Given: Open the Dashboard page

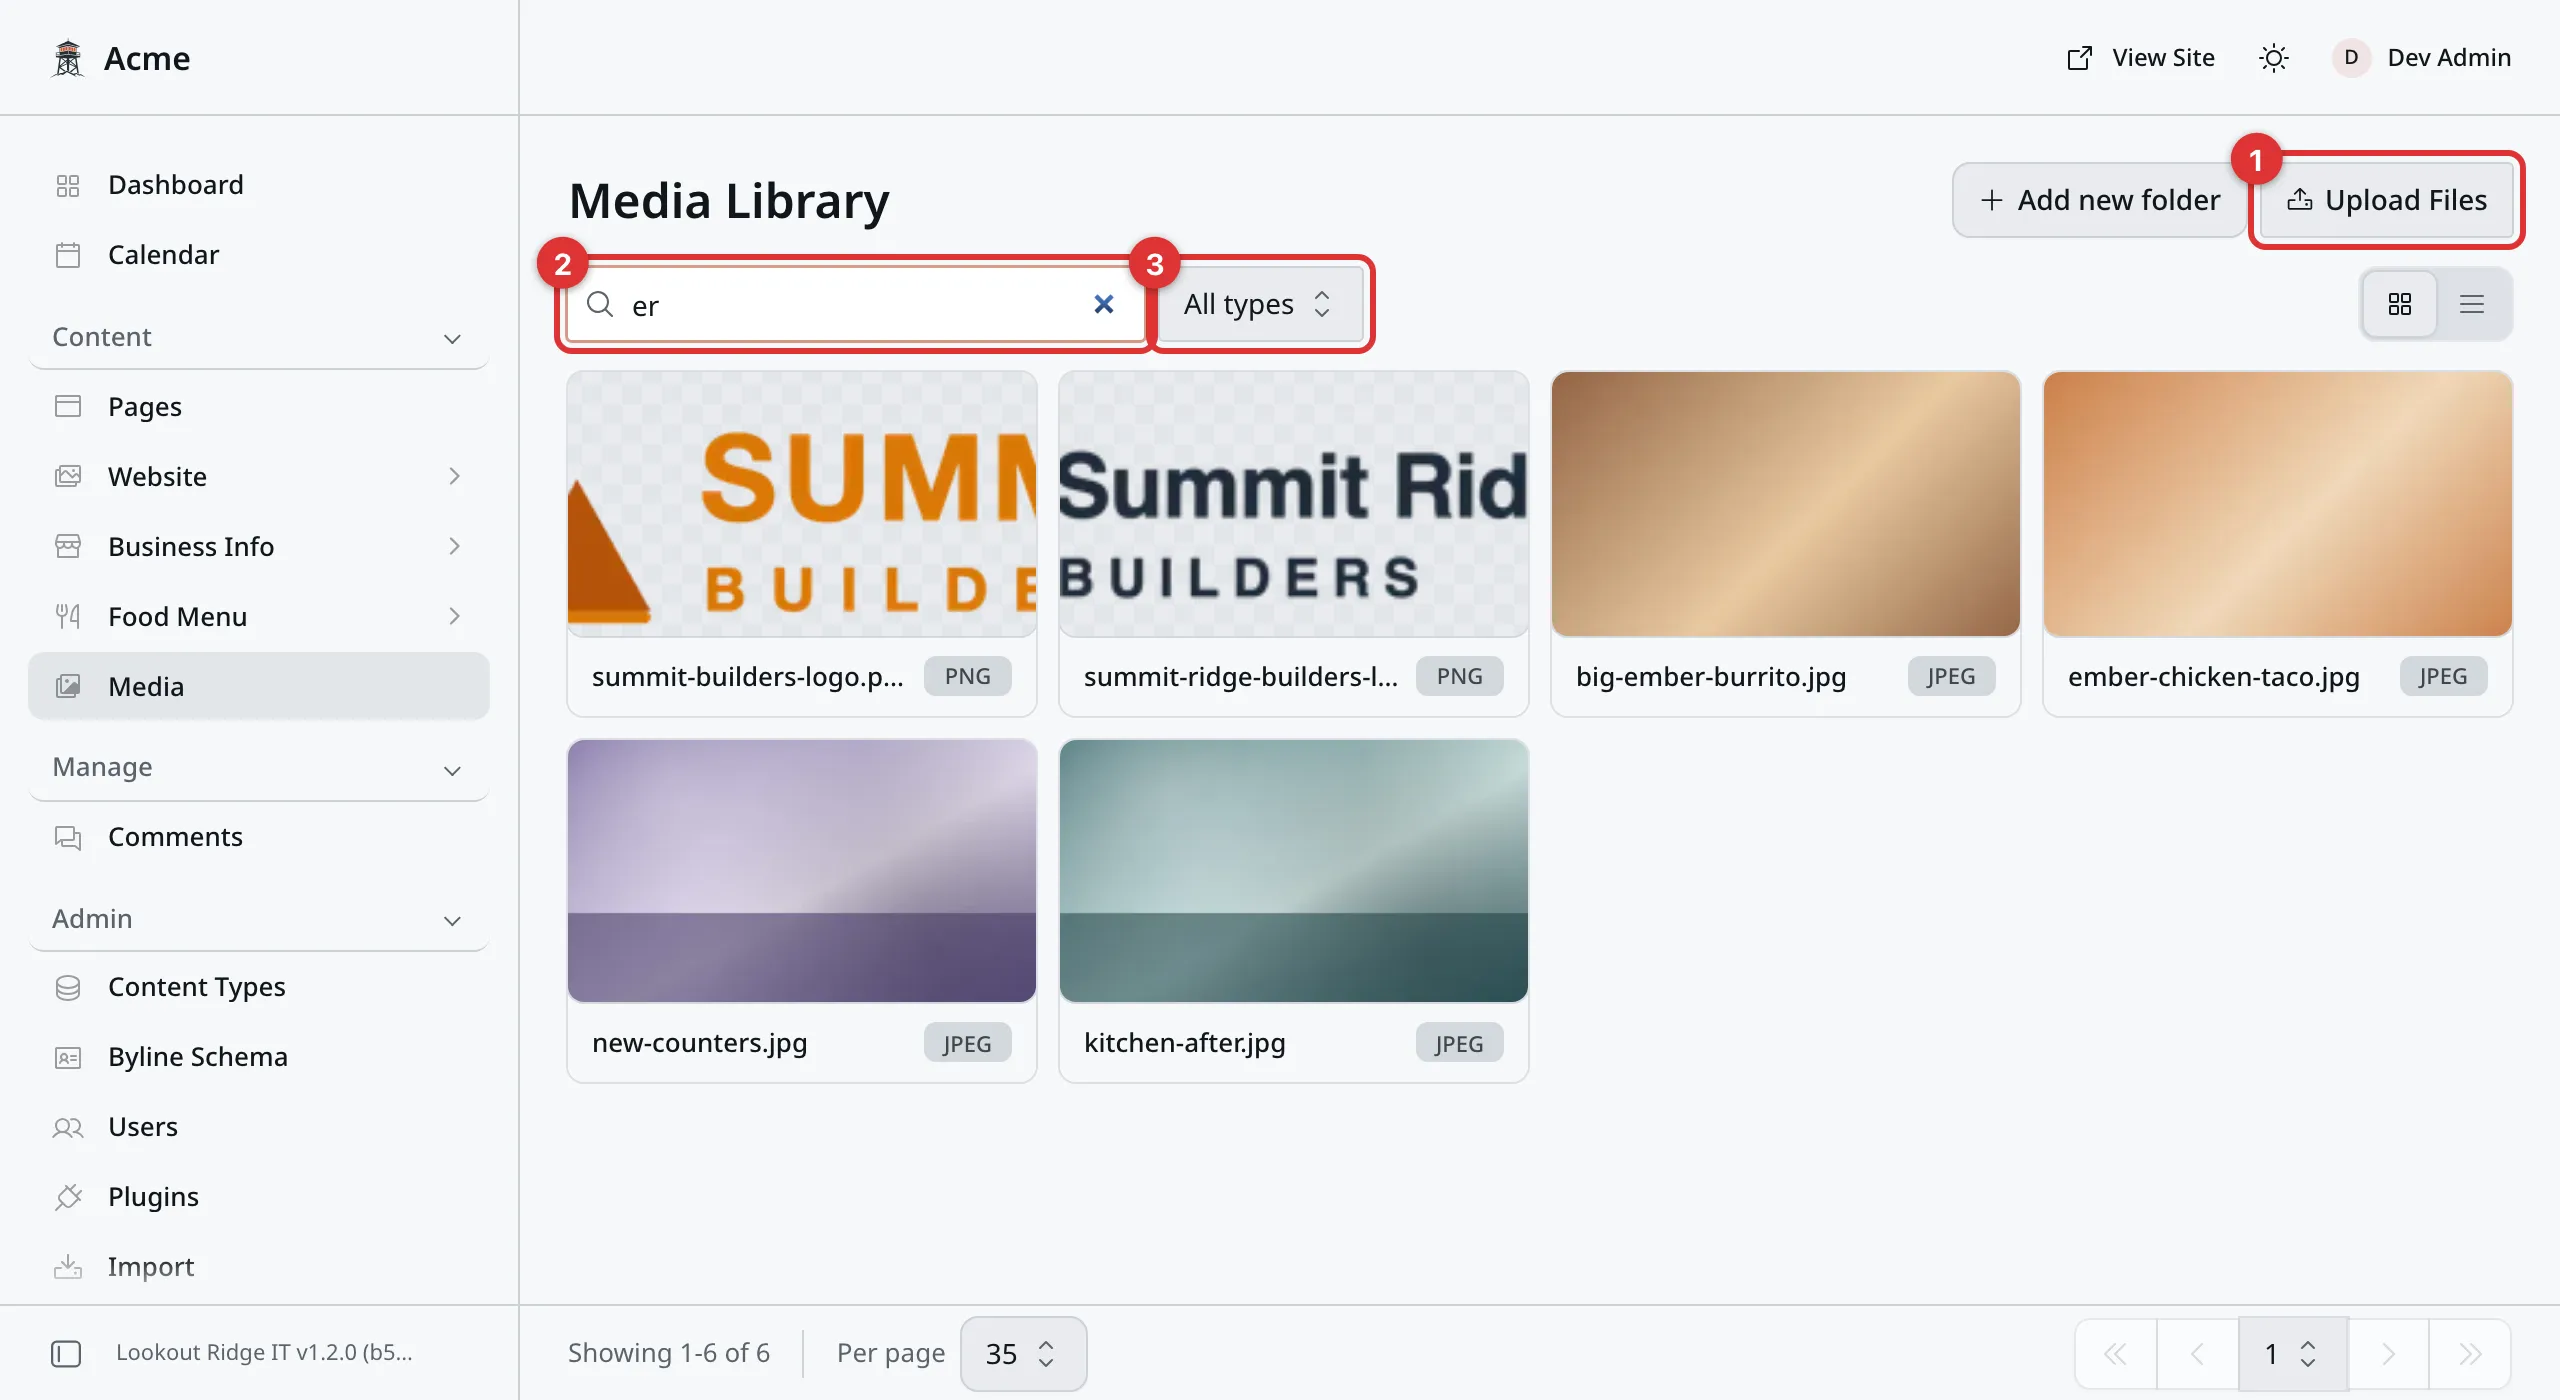Looking at the screenshot, I should 258,185.
